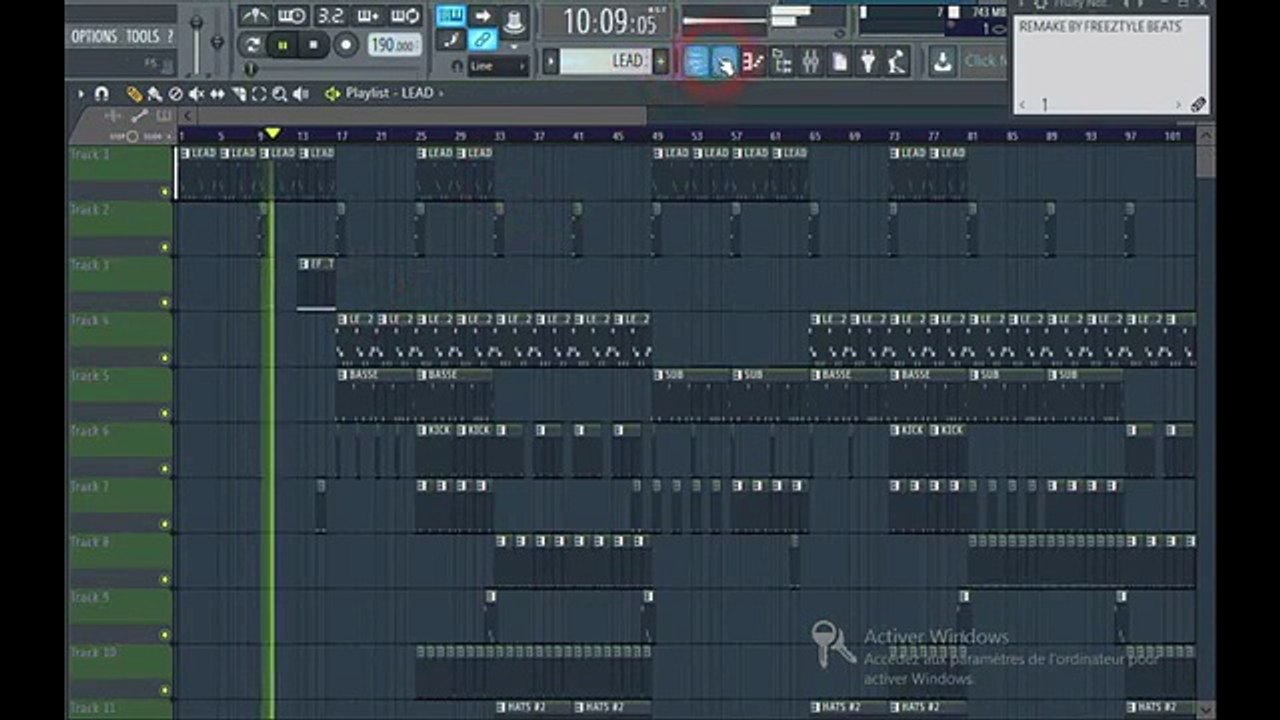Select the paint brush tool in playlist

click(154, 93)
